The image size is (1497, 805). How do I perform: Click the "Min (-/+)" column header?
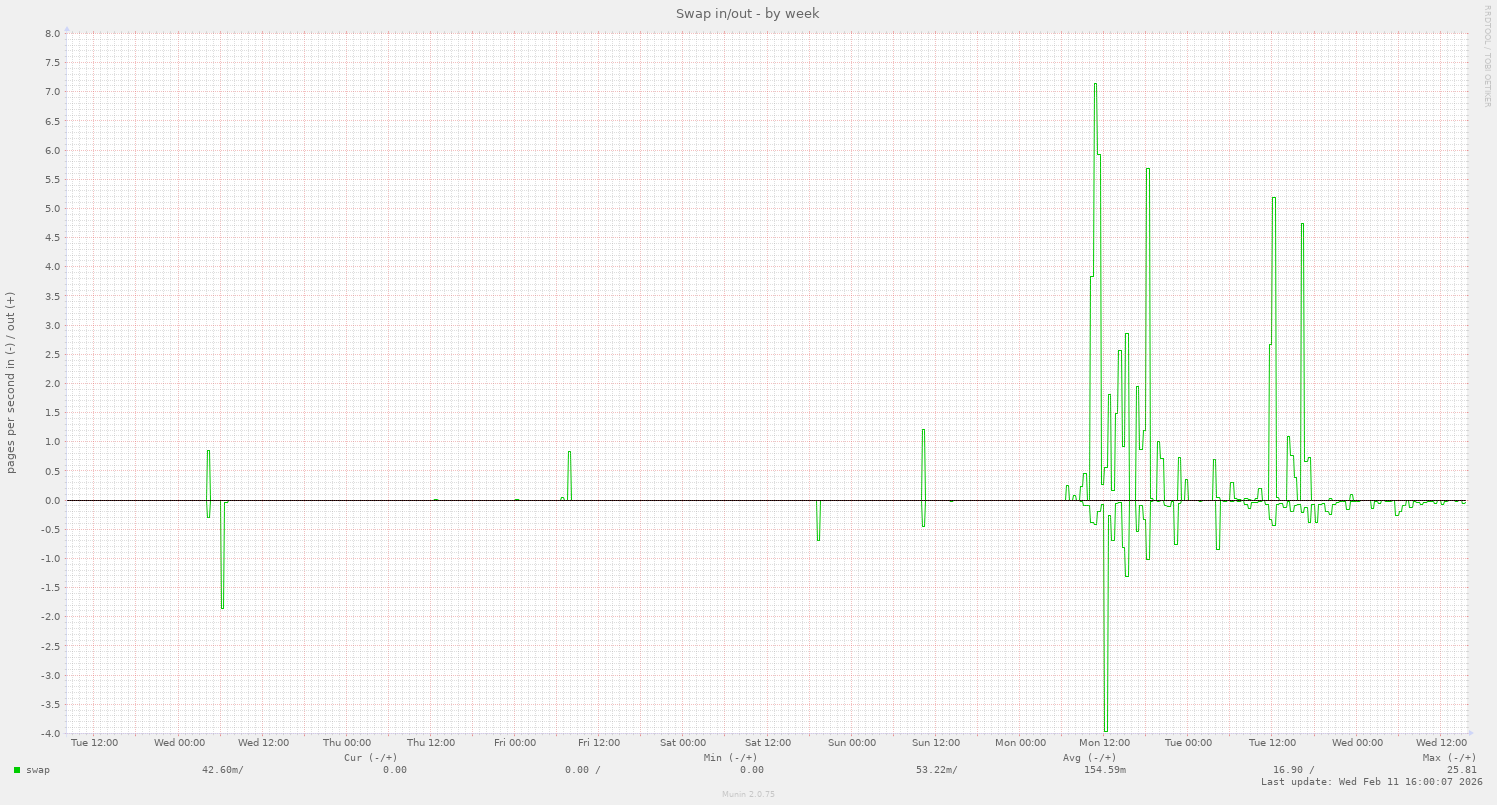(x=730, y=758)
